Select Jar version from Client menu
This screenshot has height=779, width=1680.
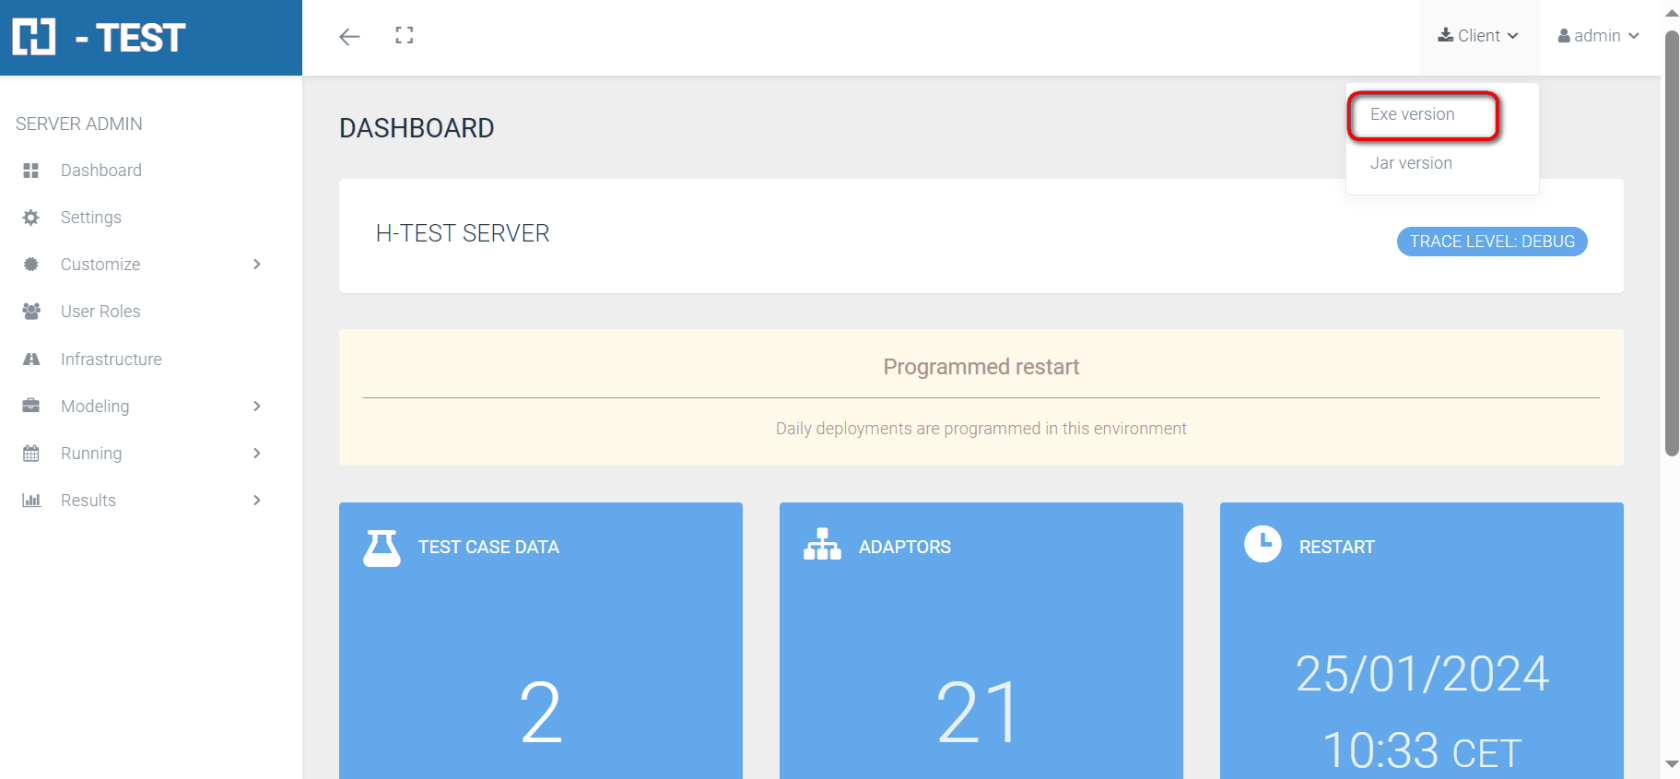coord(1411,163)
